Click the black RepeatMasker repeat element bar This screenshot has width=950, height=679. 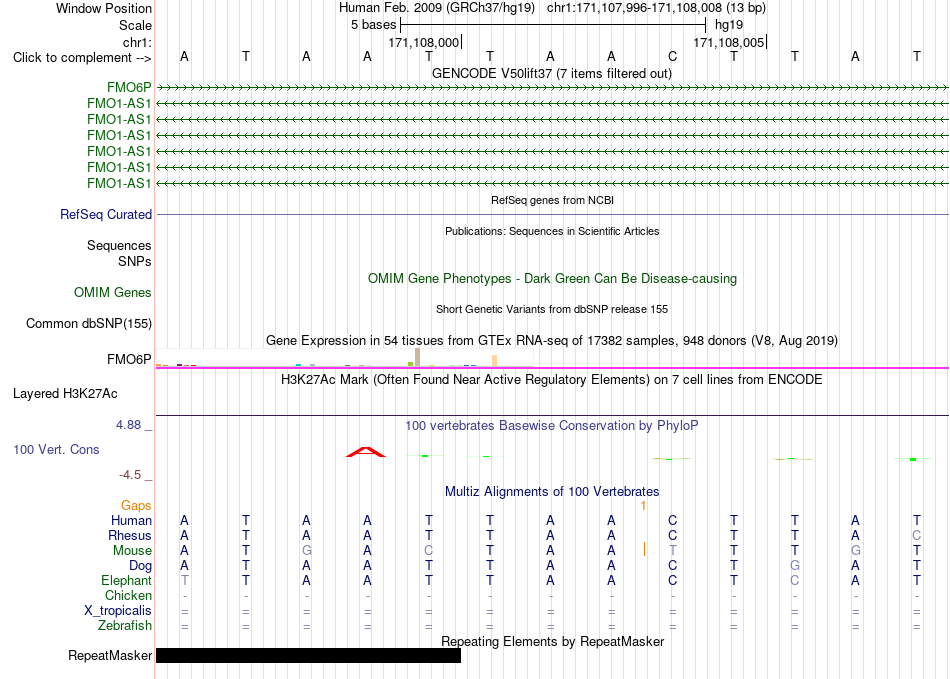[308, 655]
